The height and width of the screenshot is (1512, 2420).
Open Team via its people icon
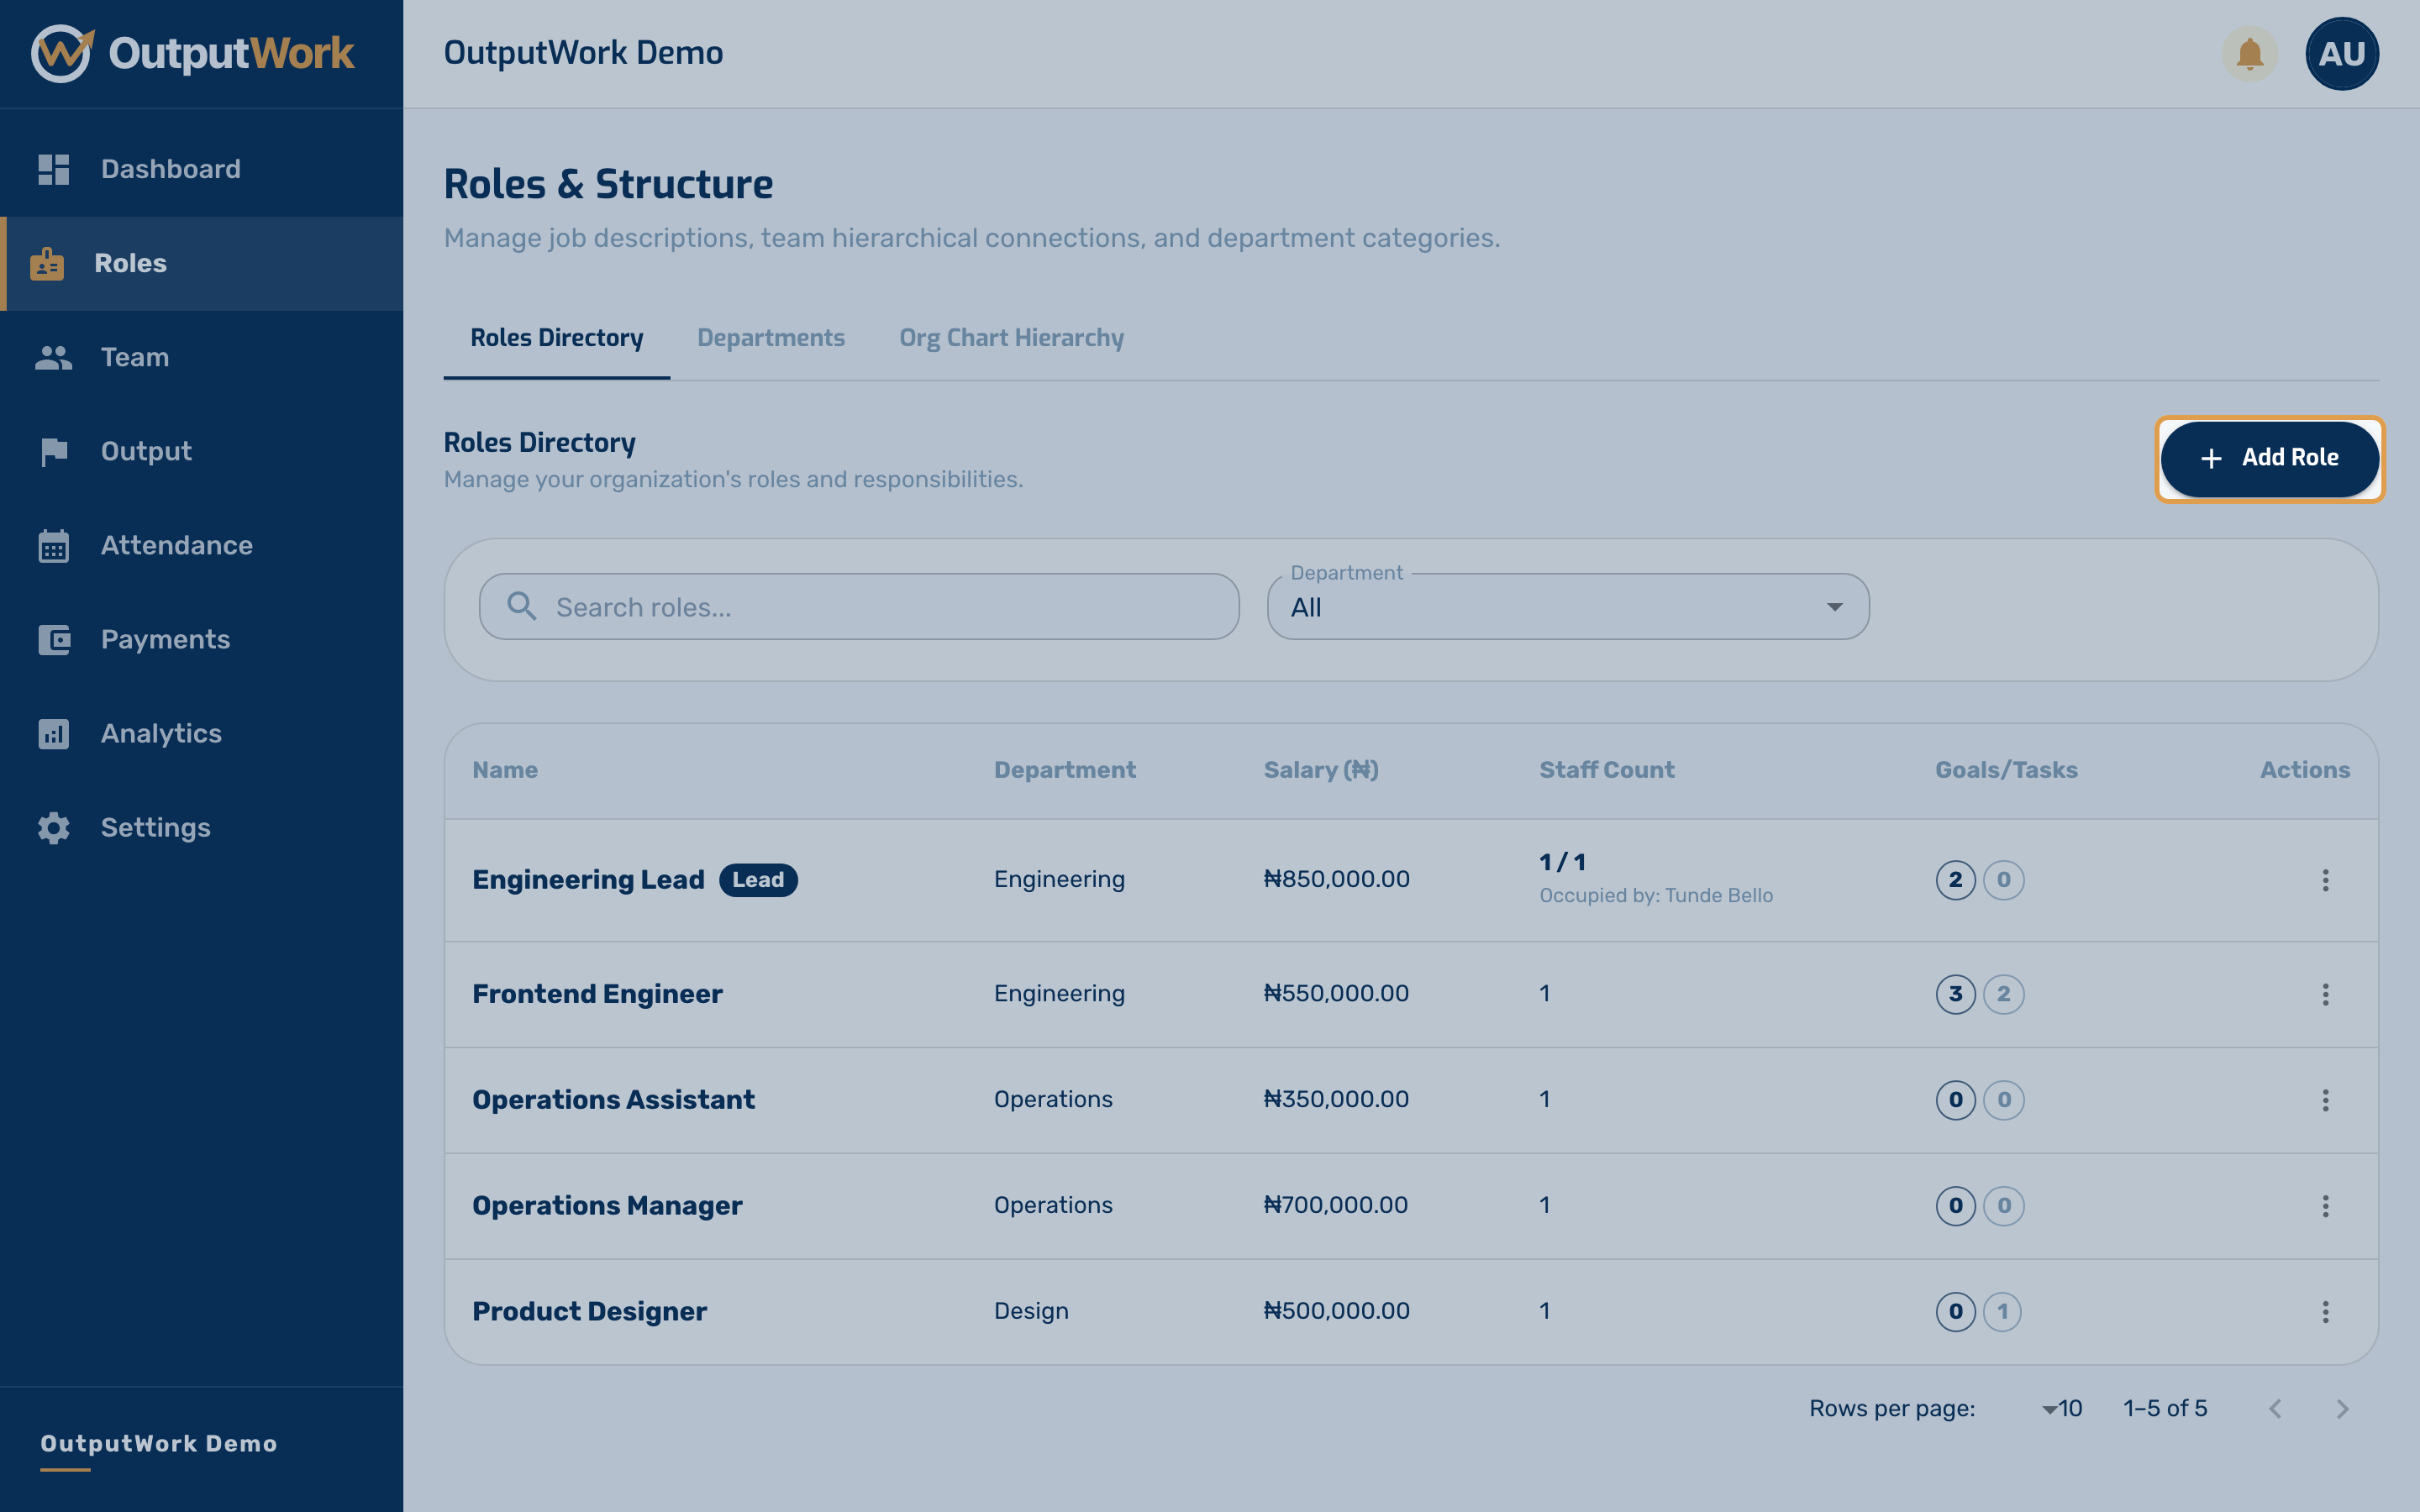[x=54, y=358]
